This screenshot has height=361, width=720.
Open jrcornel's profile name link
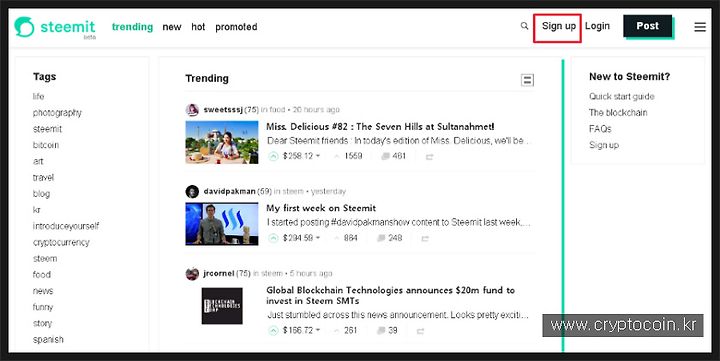click(219, 274)
